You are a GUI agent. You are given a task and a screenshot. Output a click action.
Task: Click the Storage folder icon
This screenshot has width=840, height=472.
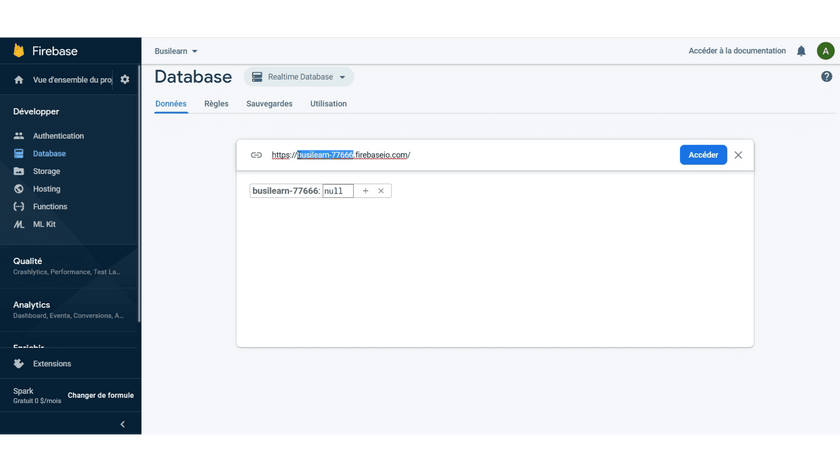[19, 171]
